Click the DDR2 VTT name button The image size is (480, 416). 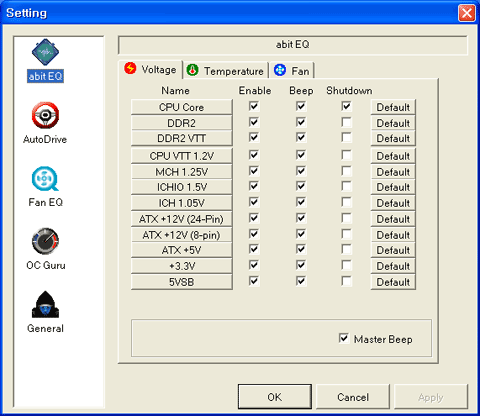[182, 138]
